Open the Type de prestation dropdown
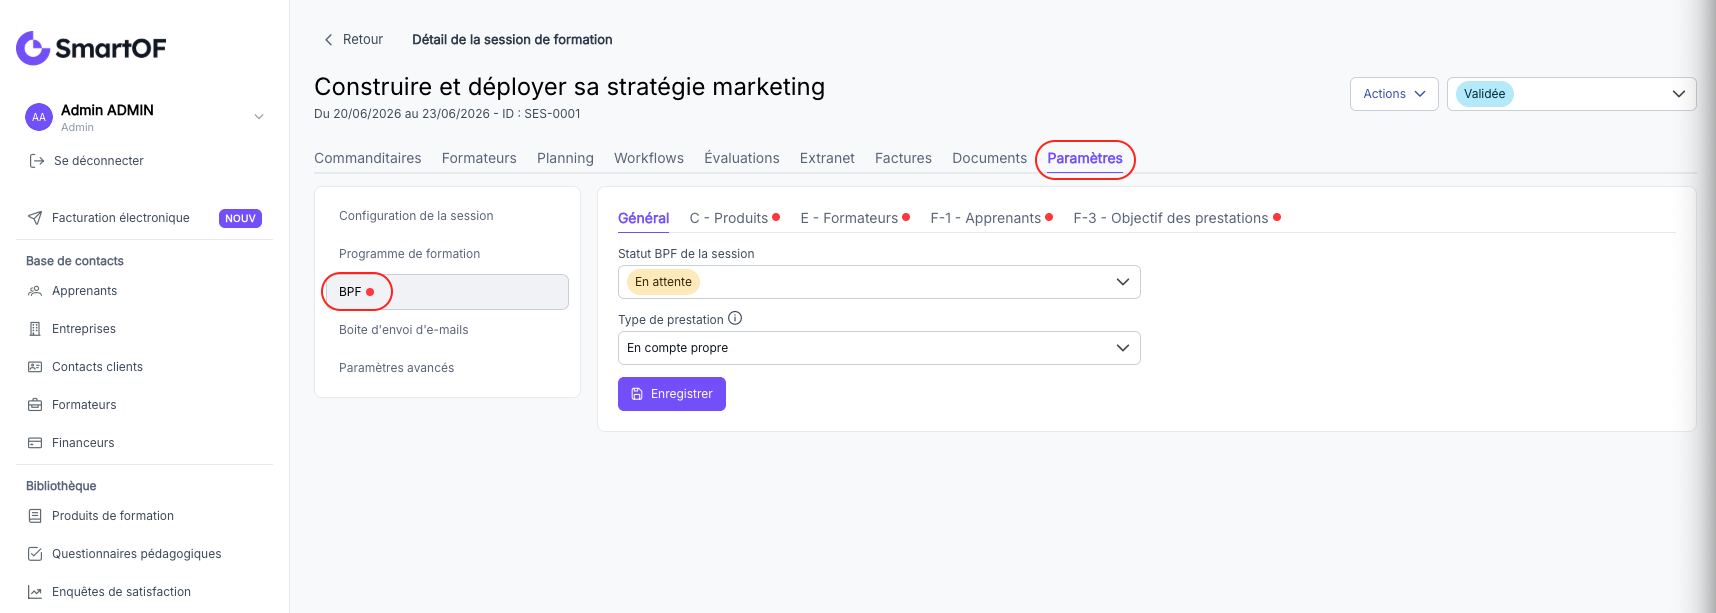1716x613 pixels. coord(879,348)
